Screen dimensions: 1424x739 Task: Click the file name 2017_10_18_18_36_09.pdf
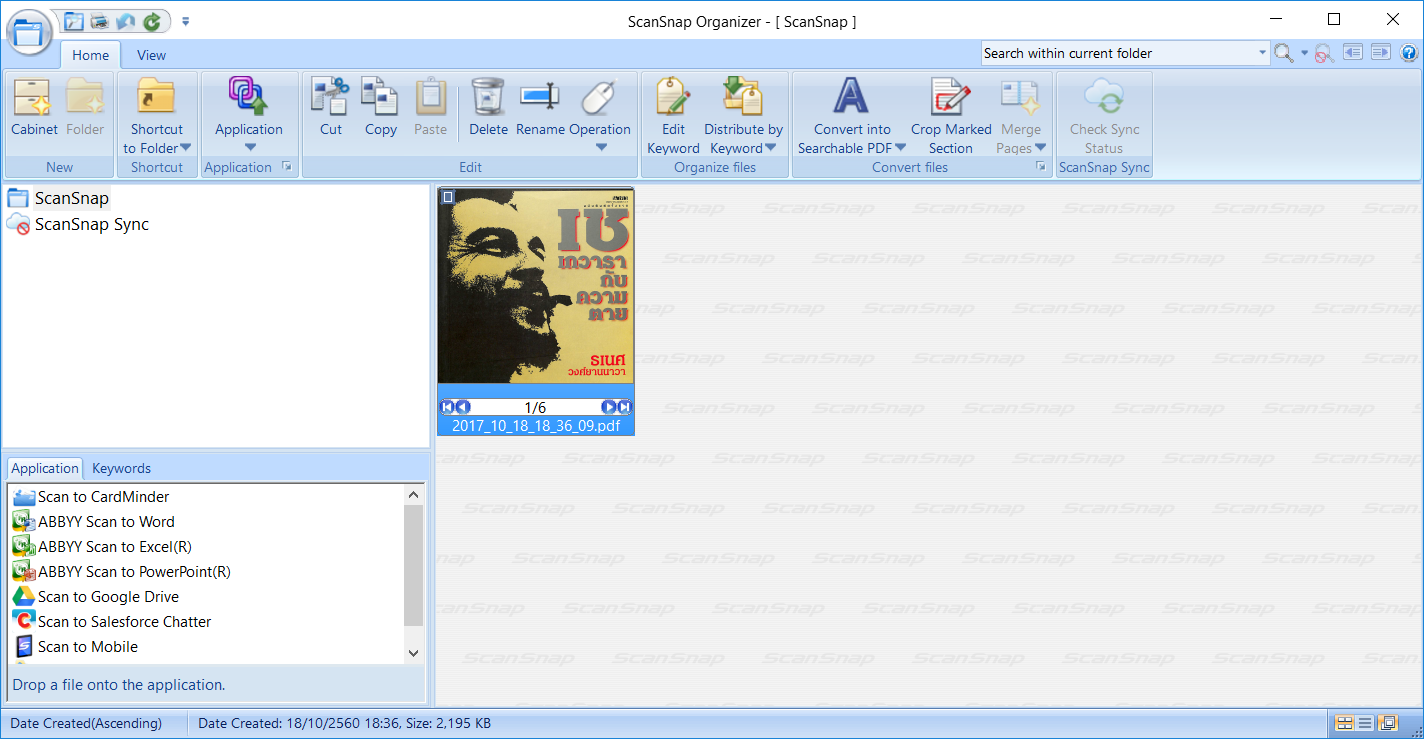click(x=535, y=425)
